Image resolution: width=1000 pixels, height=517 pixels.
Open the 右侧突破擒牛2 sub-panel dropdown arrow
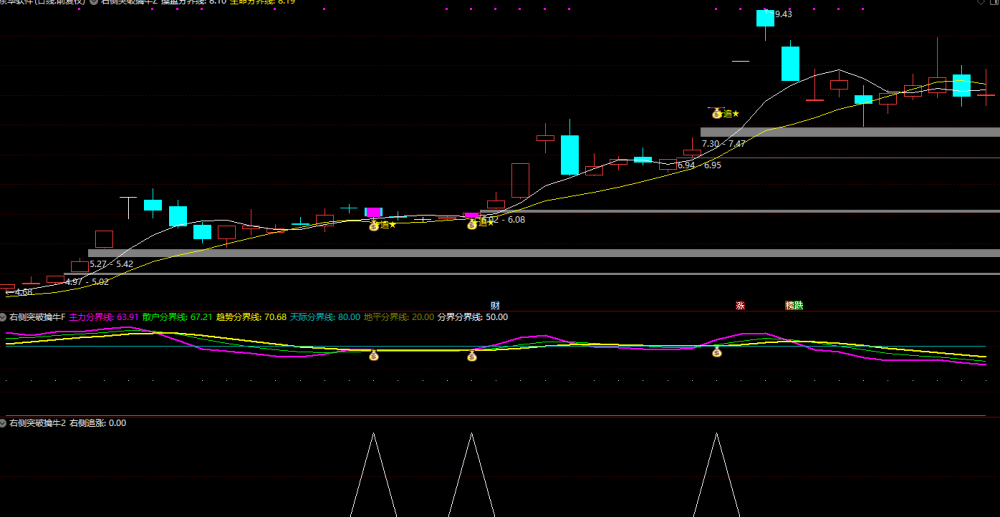pos(3,423)
